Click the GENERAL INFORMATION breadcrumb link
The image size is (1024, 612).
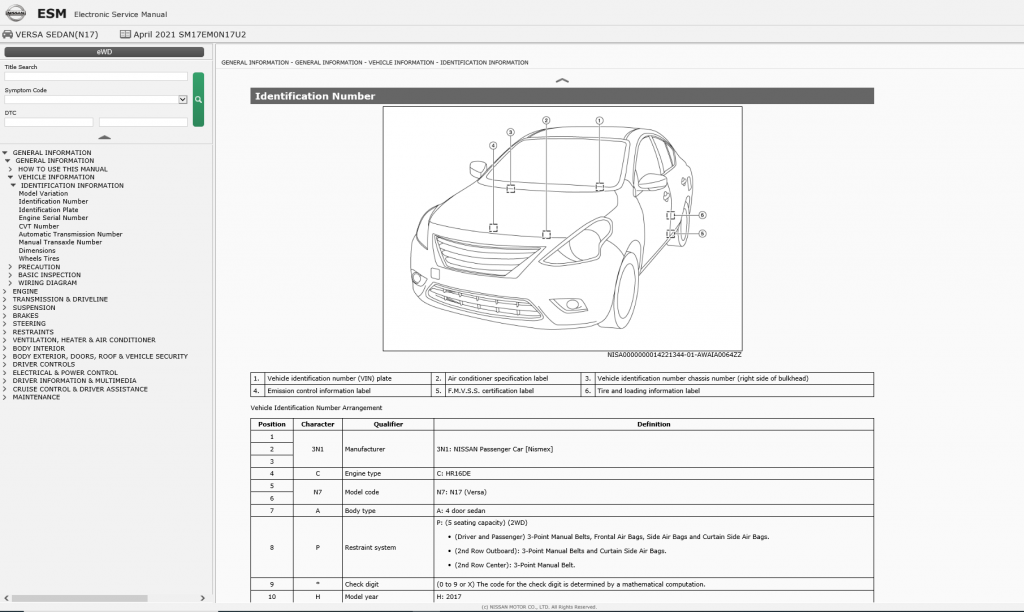click(x=258, y=62)
